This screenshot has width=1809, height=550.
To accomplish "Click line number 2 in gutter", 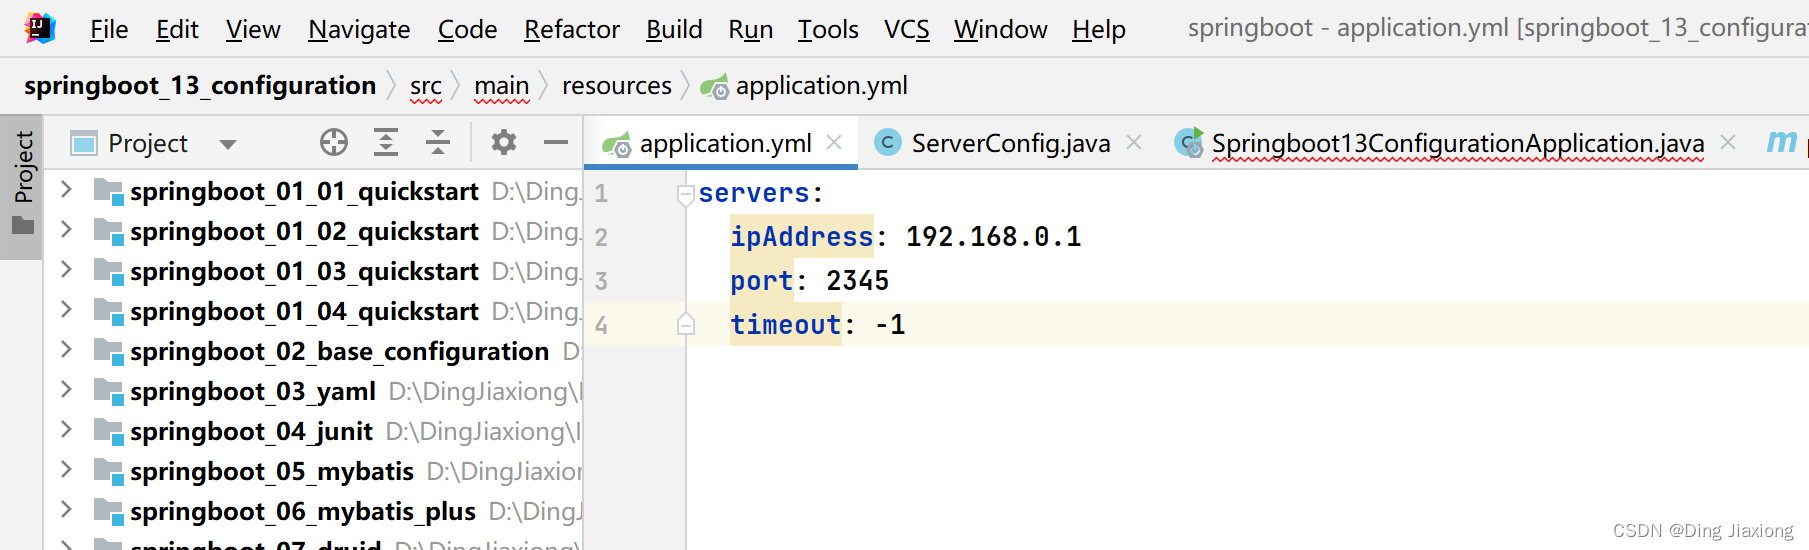I will coord(601,237).
